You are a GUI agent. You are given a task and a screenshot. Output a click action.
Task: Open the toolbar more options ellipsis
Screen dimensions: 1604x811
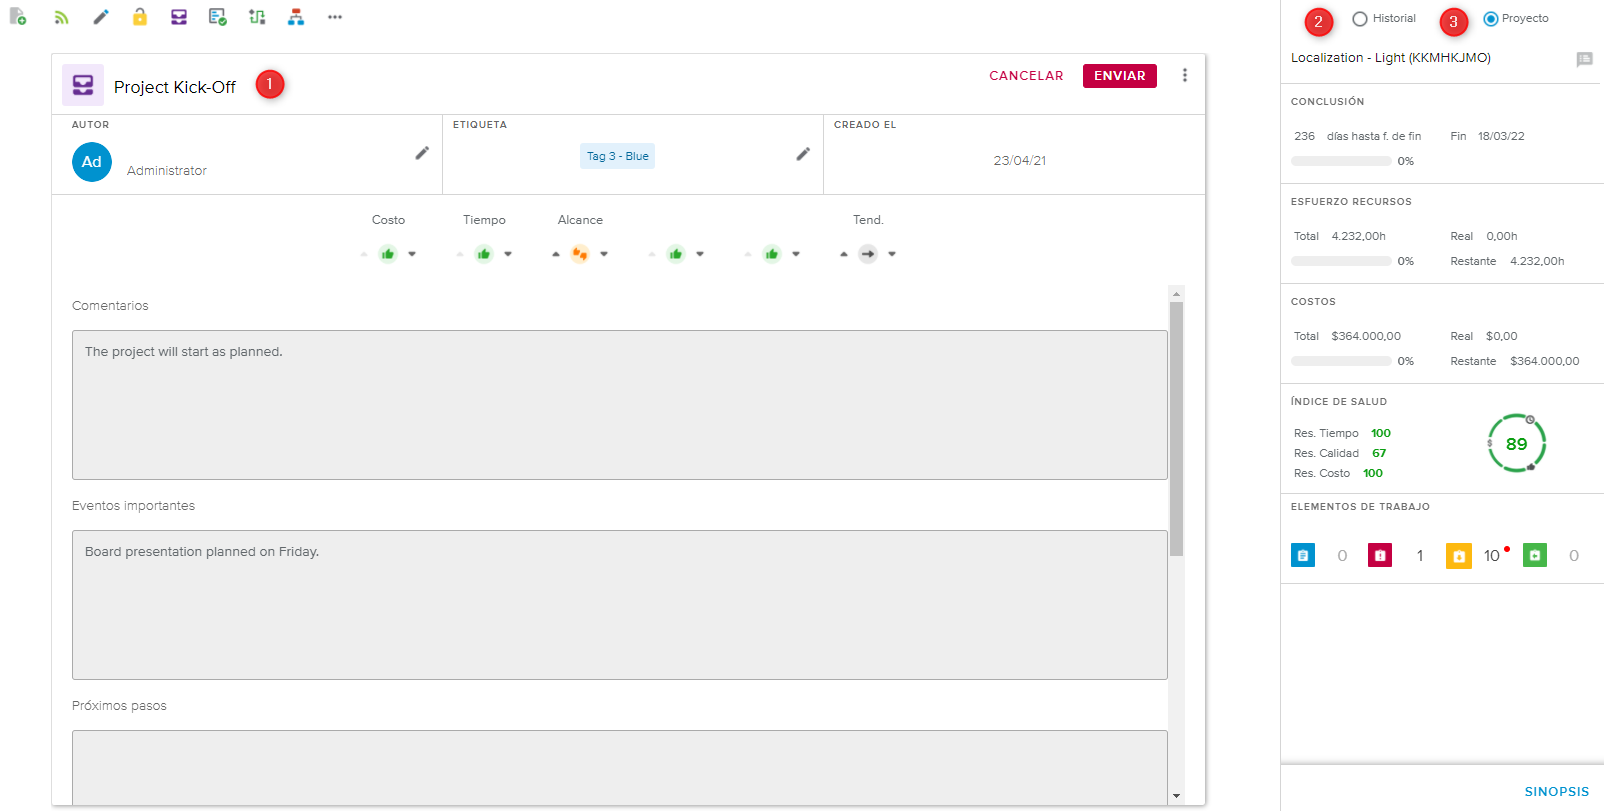tap(335, 17)
